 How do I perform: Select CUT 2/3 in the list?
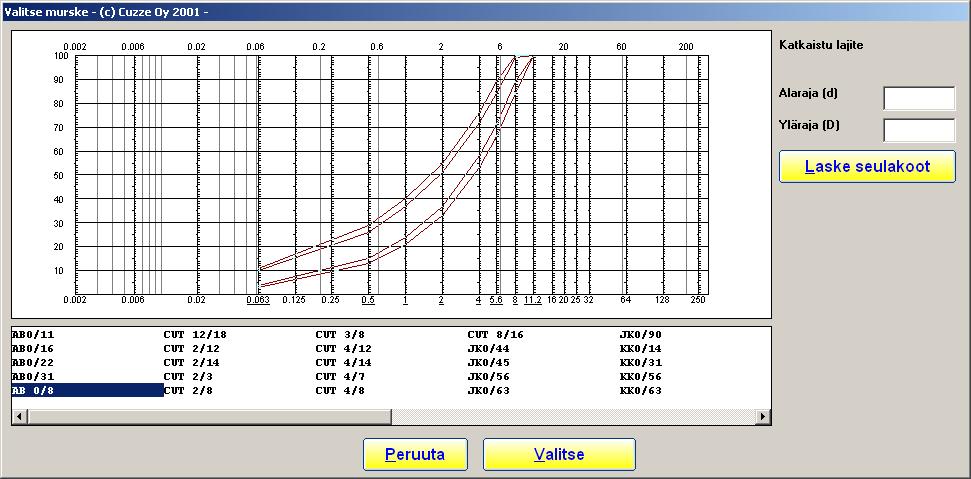(188, 377)
